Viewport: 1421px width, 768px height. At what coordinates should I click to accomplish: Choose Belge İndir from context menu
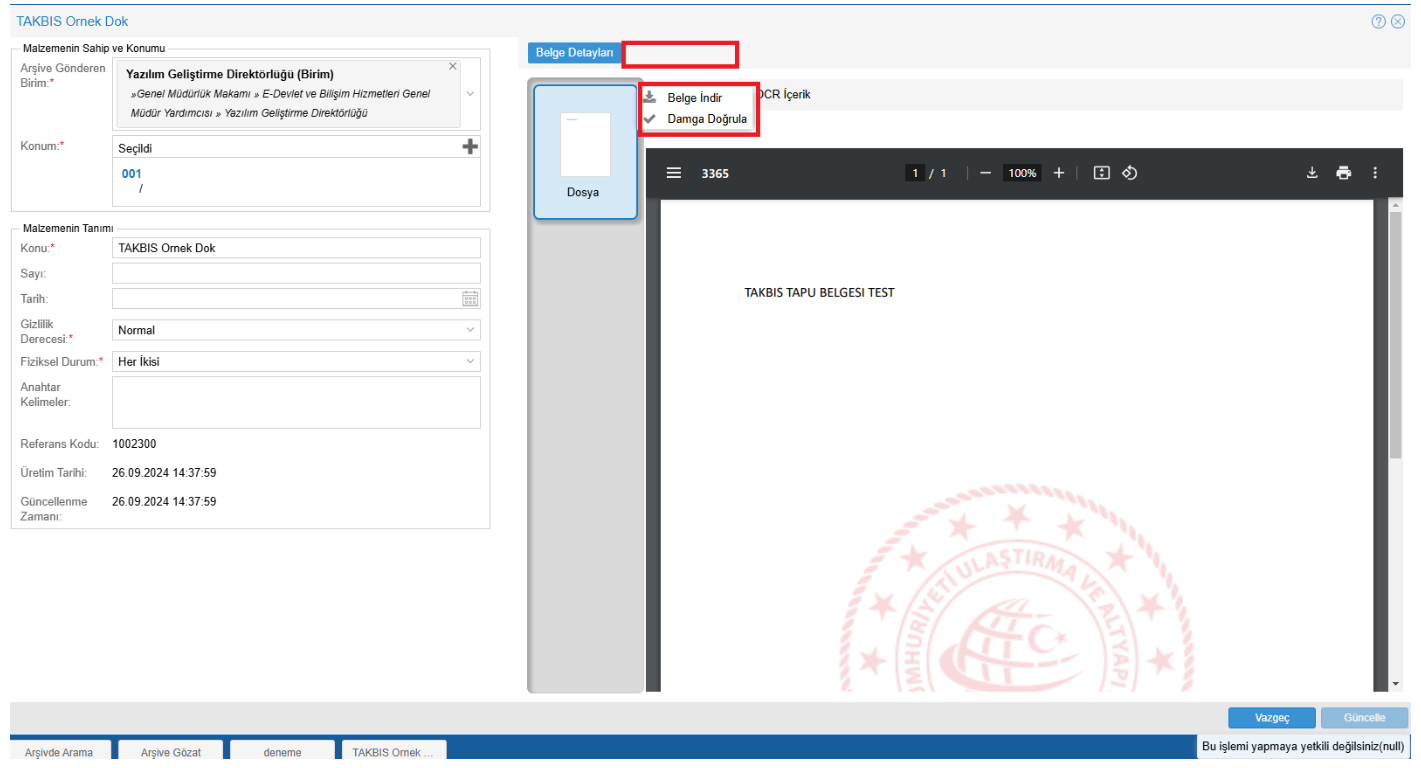tap(694, 98)
